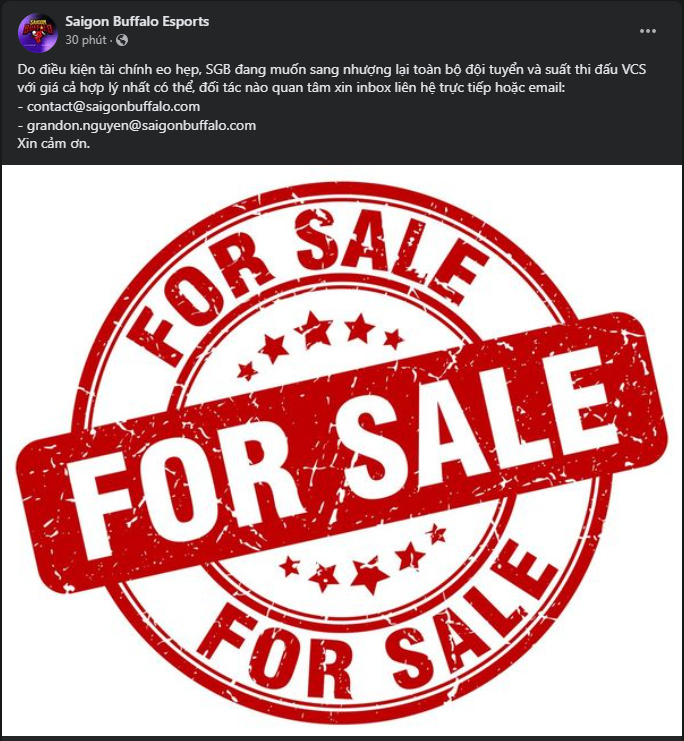Open the Saigon Buffalo Esports page name
684x741 pixels.
137,22
